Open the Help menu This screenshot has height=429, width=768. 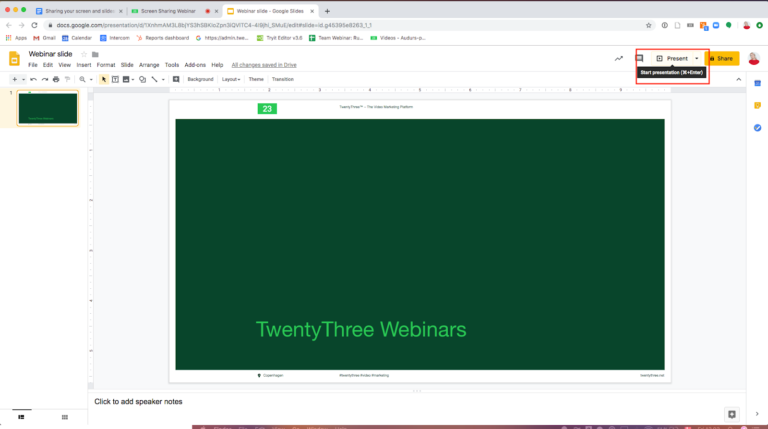point(217,65)
